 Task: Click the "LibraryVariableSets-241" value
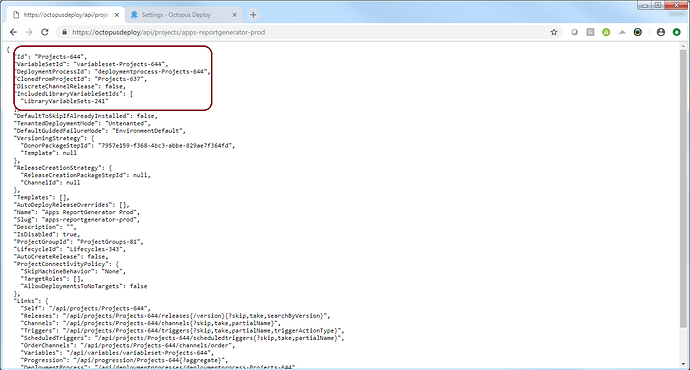[65, 101]
